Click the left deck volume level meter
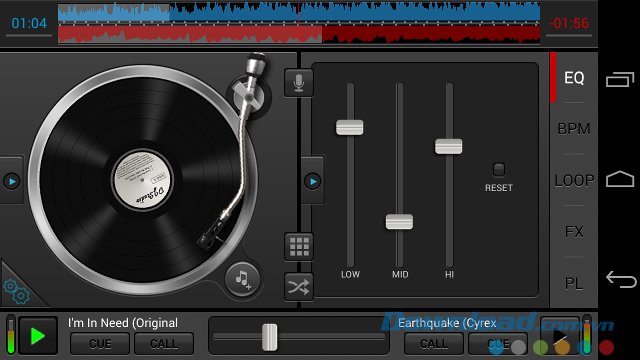Screen dimensions: 640x360 (x=11, y=335)
